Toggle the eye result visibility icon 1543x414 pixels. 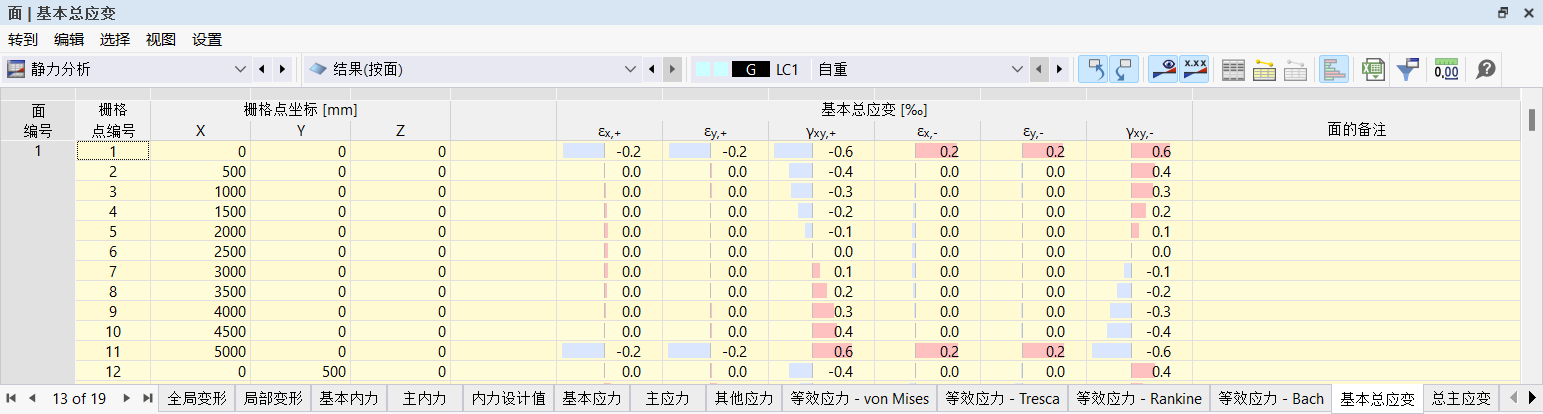pos(1163,69)
